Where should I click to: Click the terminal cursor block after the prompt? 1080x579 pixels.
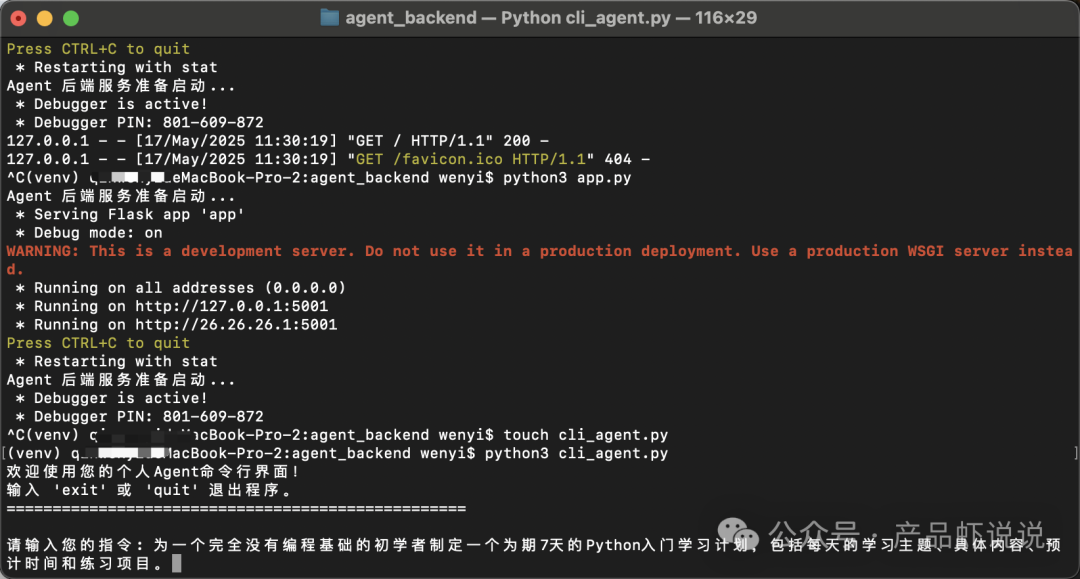tap(177, 563)
